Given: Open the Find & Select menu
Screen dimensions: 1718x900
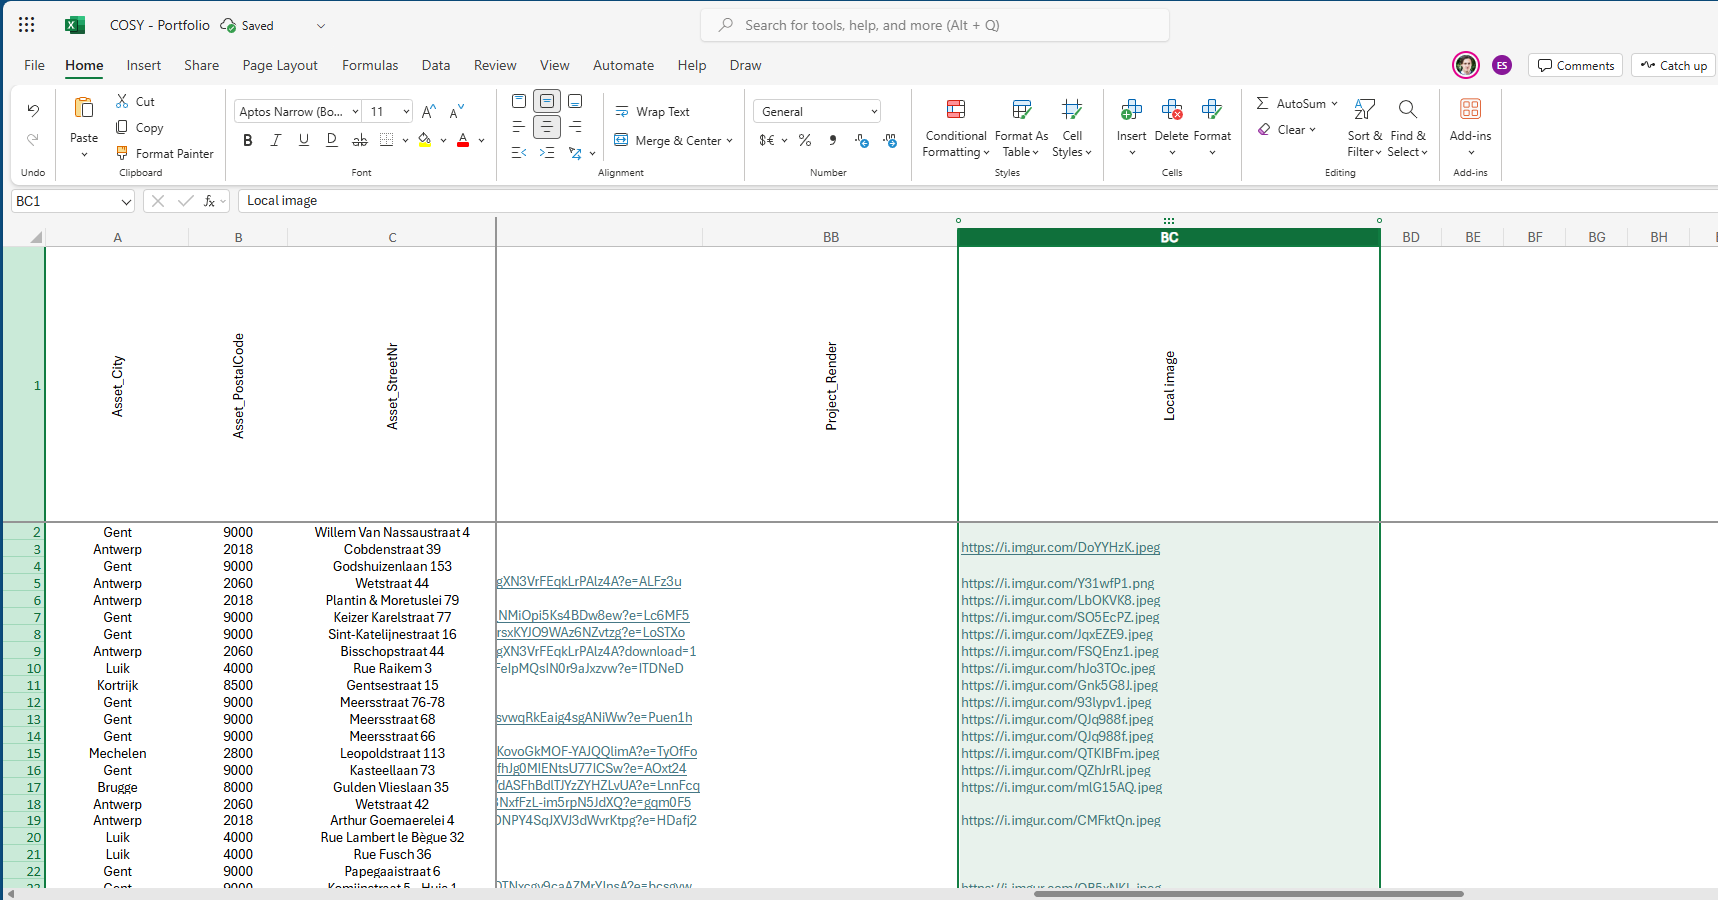Looking at the screenshot, I should pos(1408,128).
